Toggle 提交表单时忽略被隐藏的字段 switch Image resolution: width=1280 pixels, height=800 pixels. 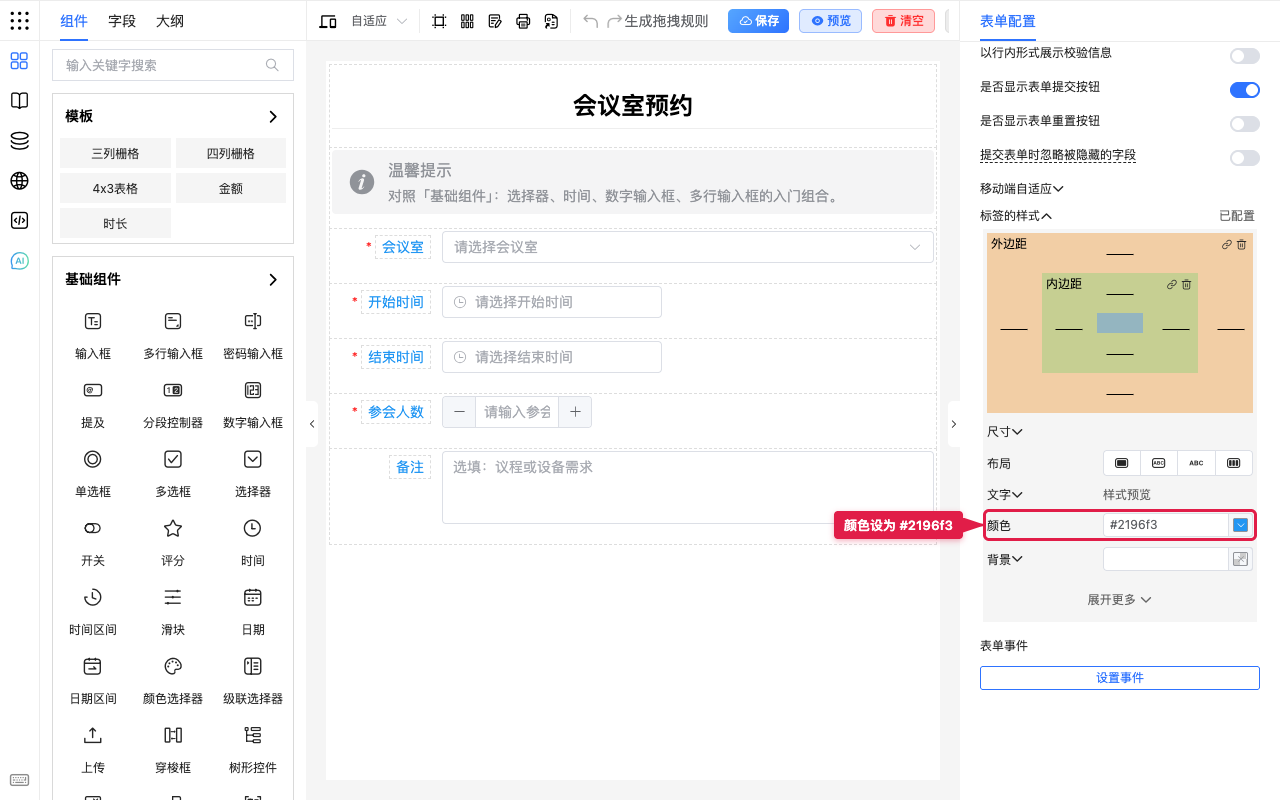pos(1245,158)
